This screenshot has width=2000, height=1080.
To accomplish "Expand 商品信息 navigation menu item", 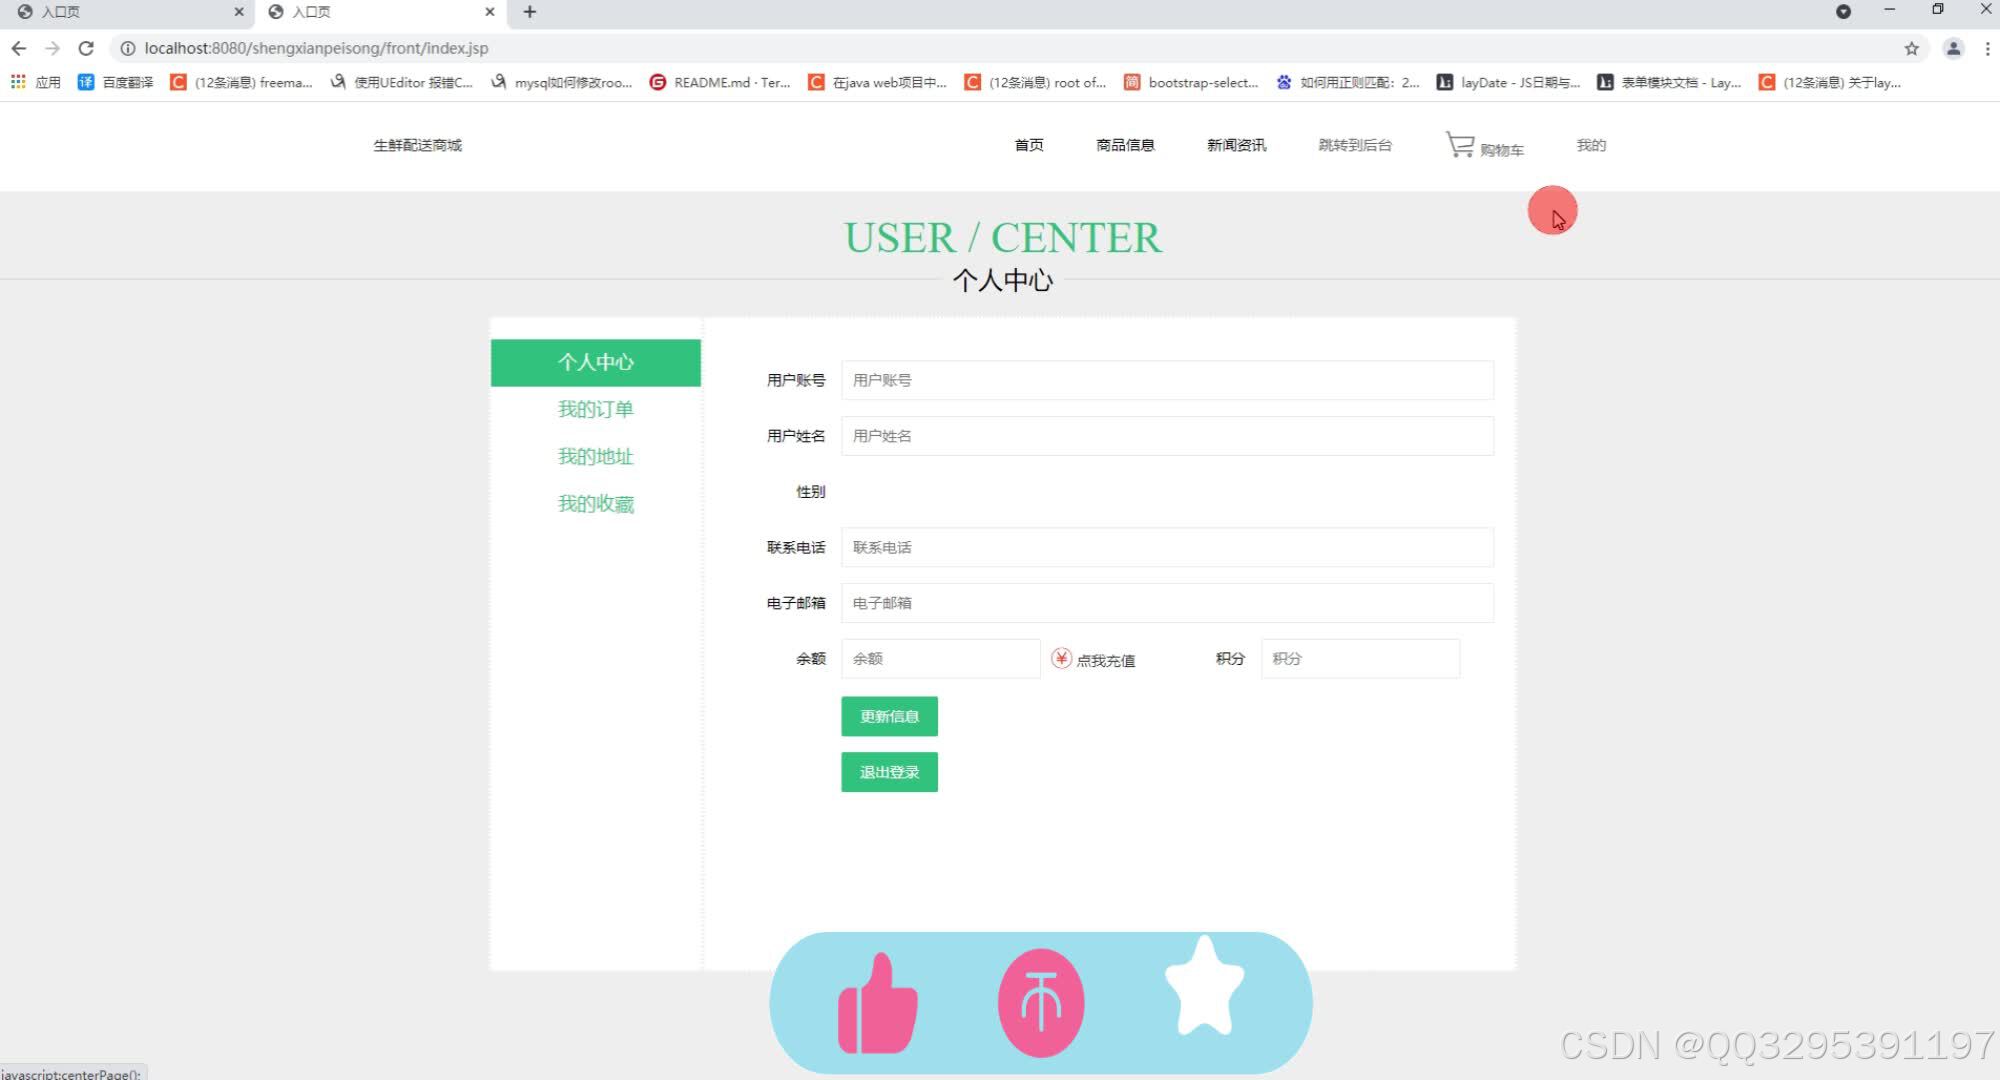I will [1124, 145].
